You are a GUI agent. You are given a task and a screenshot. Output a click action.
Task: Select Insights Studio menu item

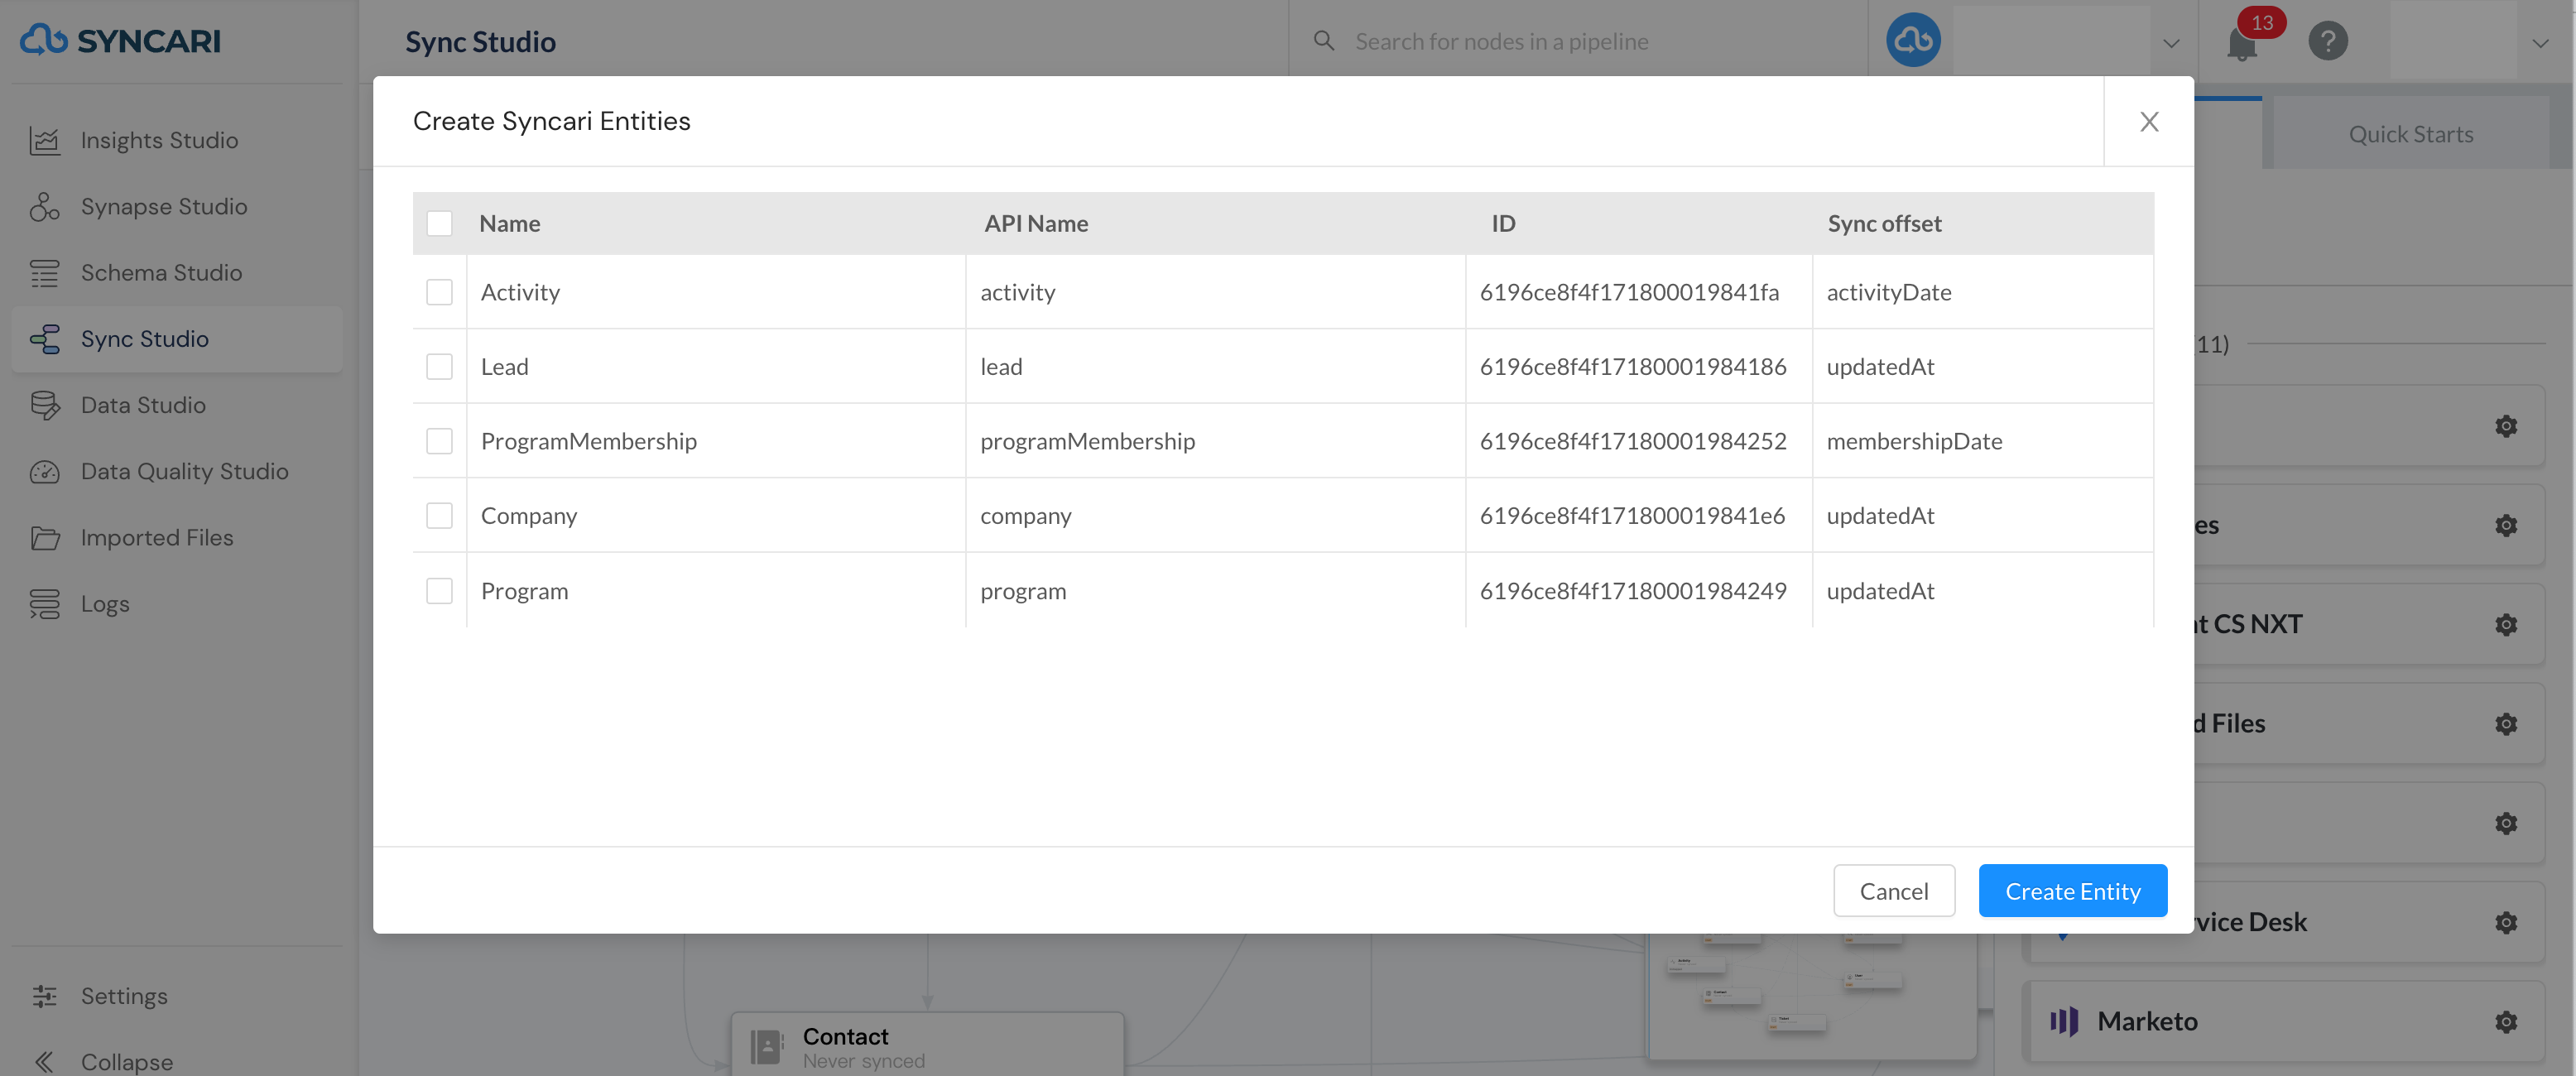pos(177,141)
